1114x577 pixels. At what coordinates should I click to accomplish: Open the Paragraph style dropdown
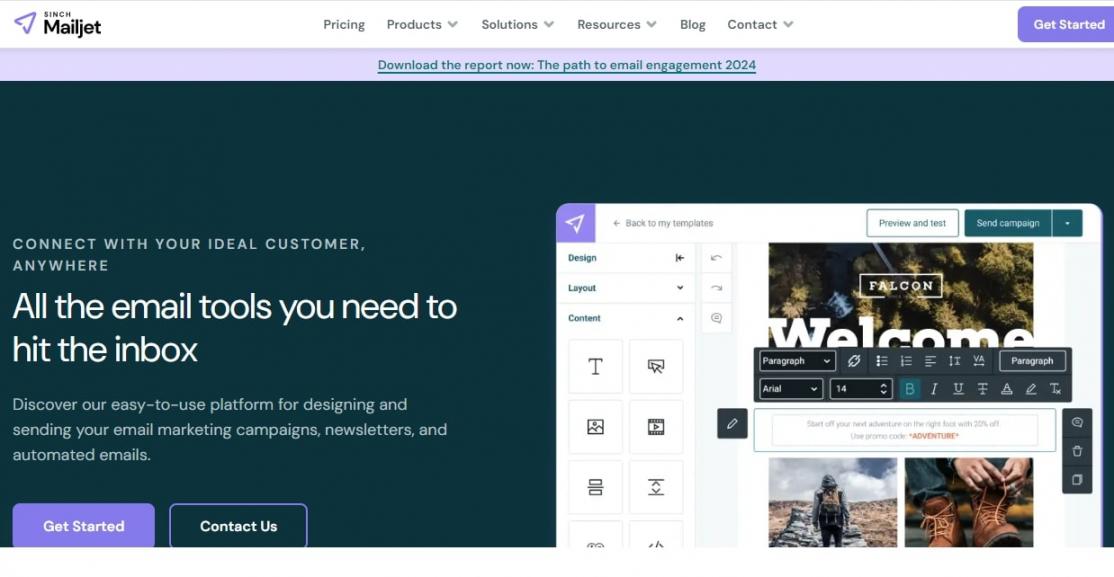pos(797,361)
